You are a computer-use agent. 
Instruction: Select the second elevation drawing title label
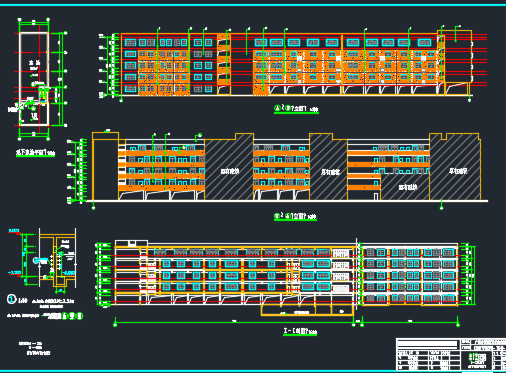coord(295,216)
